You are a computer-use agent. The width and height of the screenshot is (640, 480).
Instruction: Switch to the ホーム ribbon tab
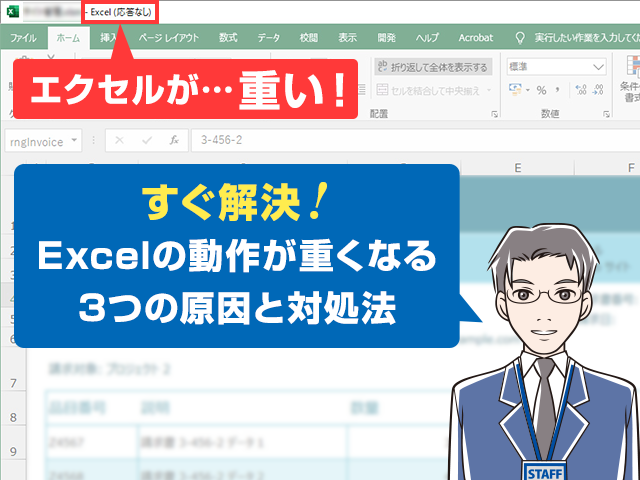[x=68, y=38]
